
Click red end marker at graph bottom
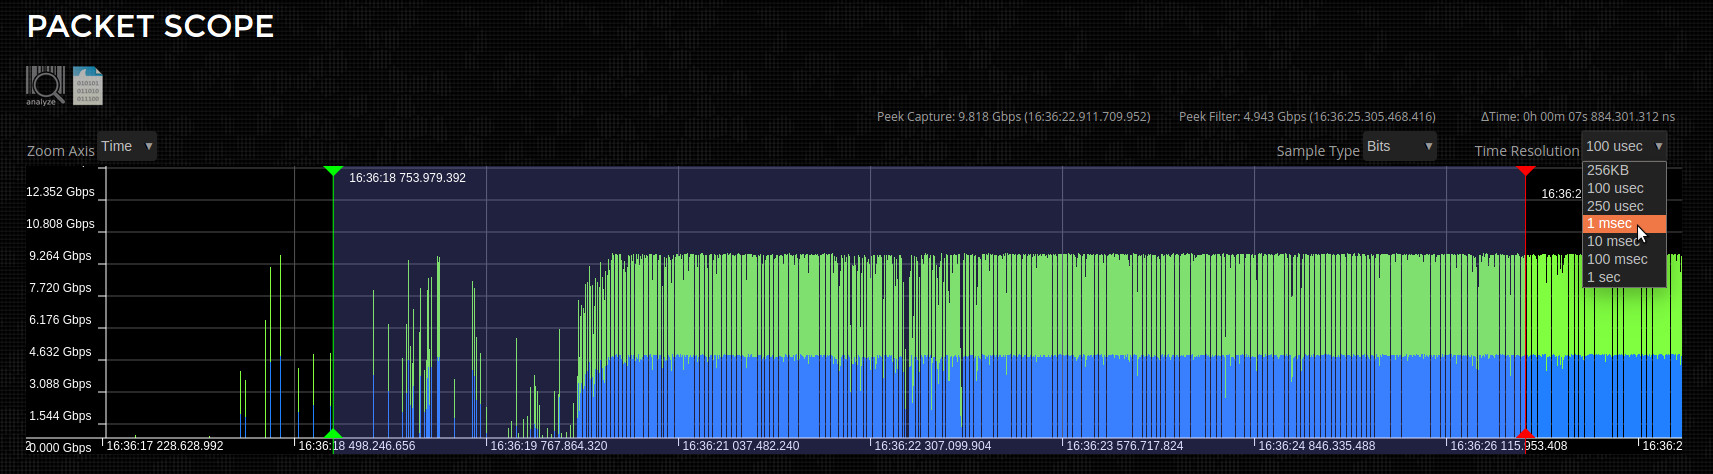tap(1525, 433)
